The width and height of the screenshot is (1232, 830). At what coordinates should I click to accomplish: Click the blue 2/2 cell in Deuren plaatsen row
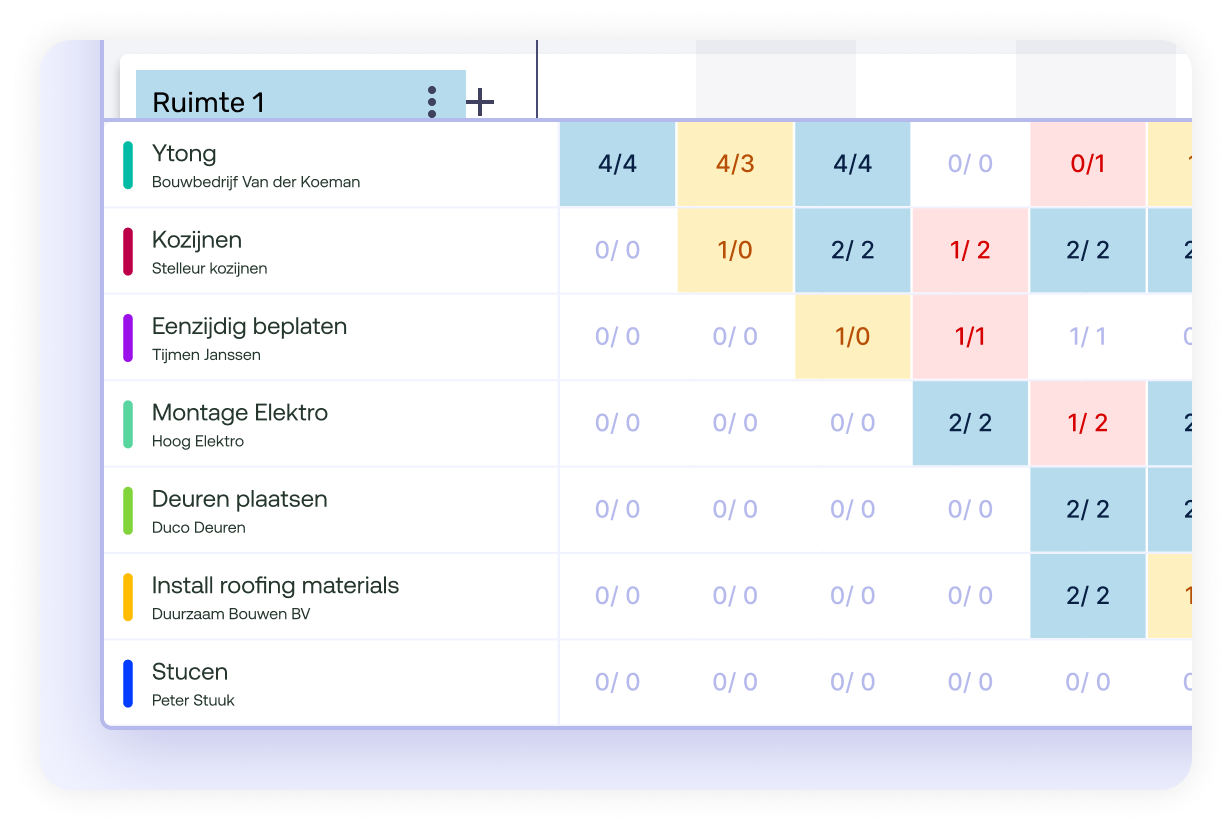1088,509
